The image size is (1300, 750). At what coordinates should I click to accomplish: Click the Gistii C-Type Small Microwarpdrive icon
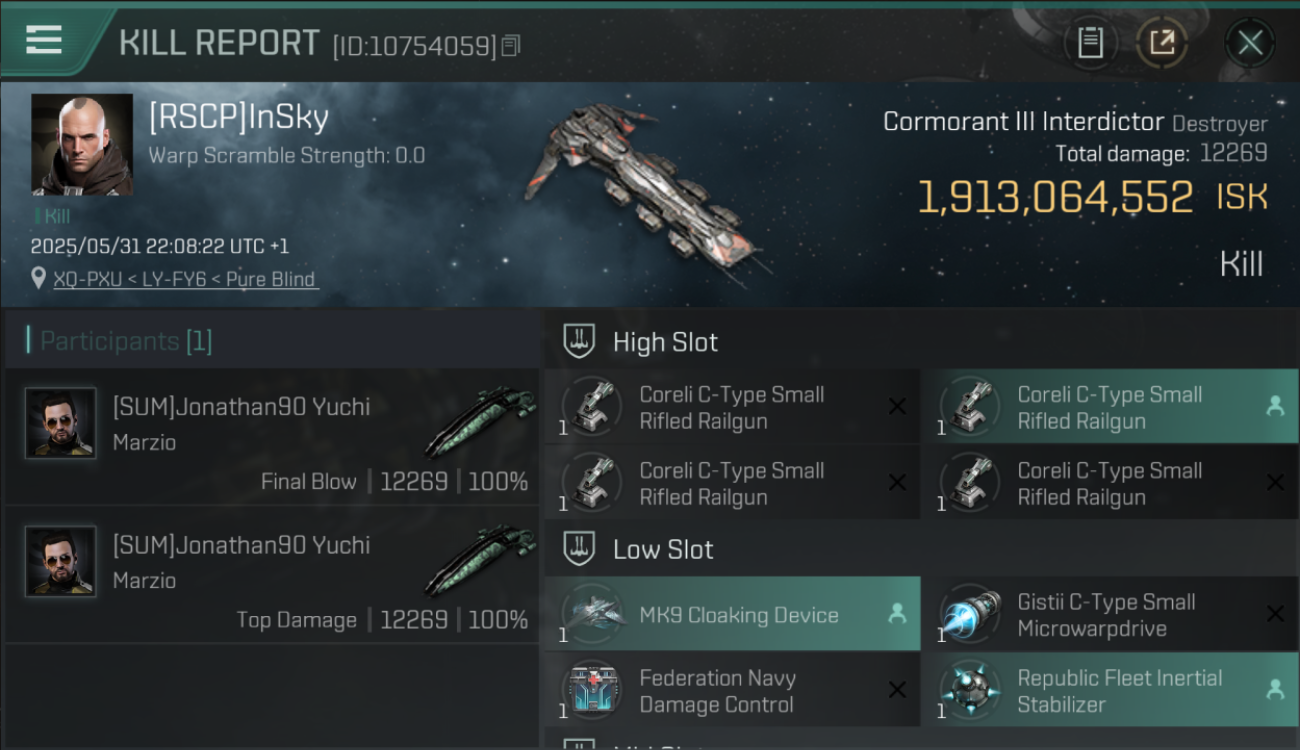970,614
